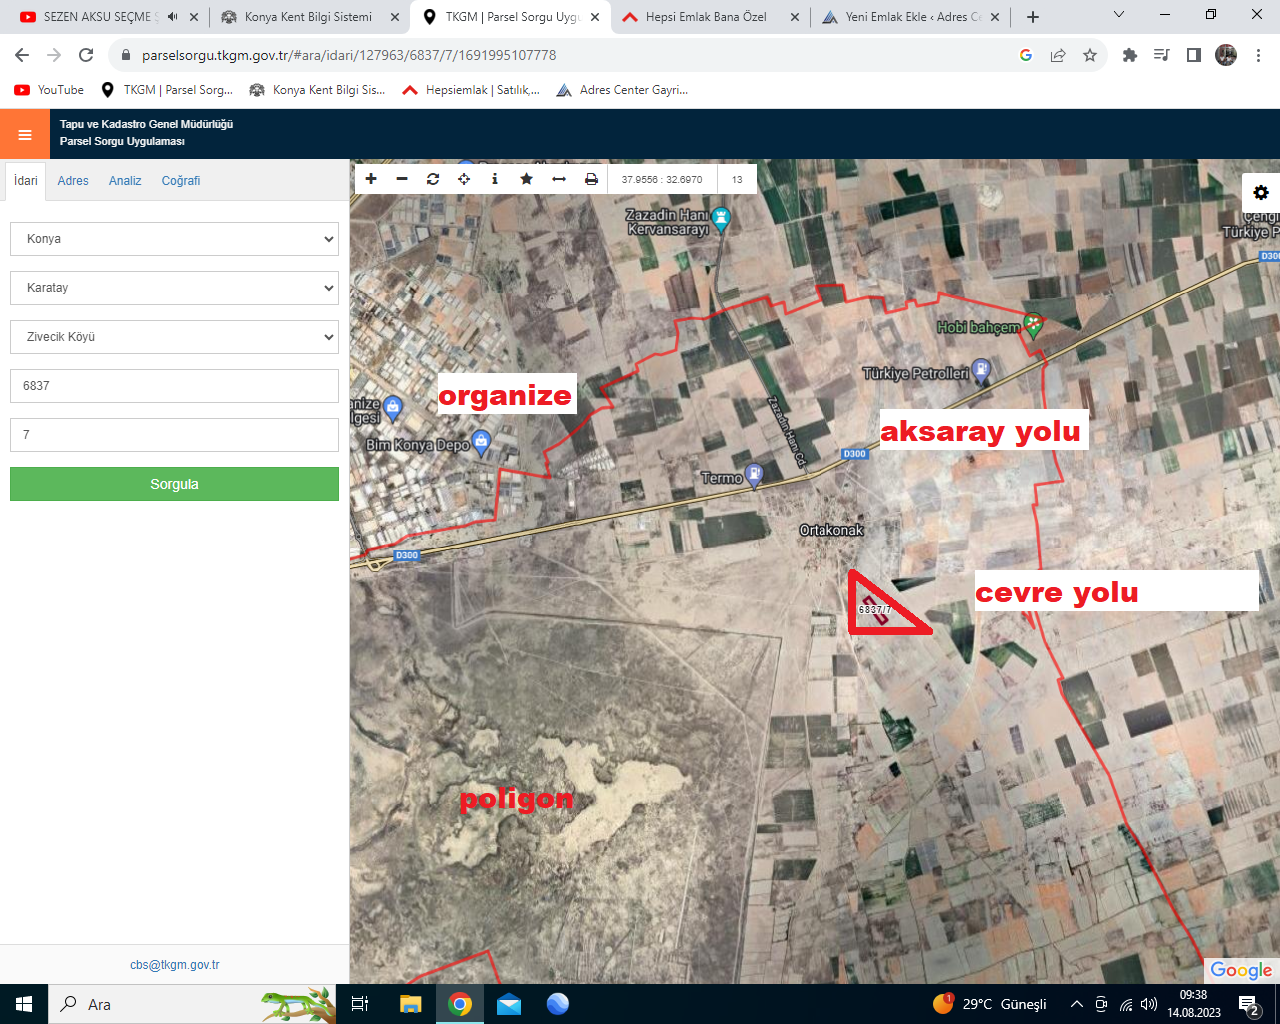The image size is (1280, 1024).
Task: Bookmark this page with star icon
Action: 1090,55
